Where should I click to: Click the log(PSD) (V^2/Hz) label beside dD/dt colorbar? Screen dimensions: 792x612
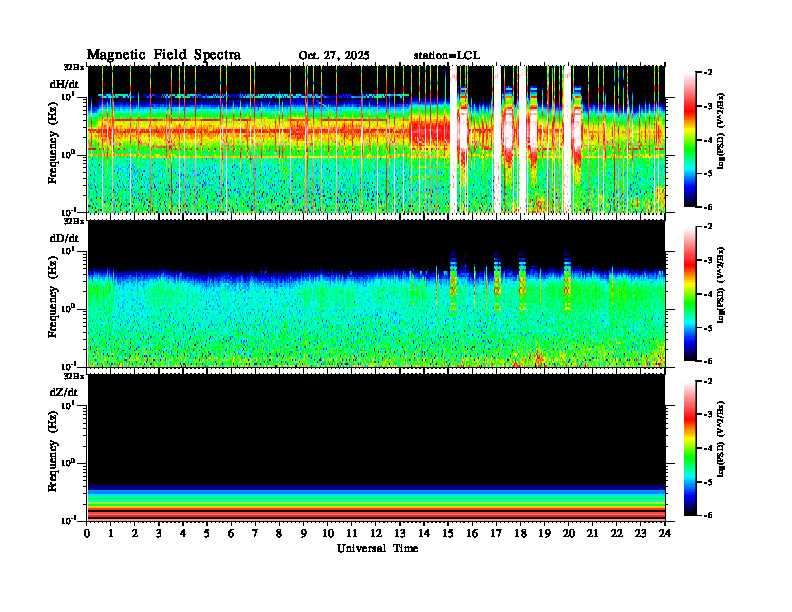point(720,285)
